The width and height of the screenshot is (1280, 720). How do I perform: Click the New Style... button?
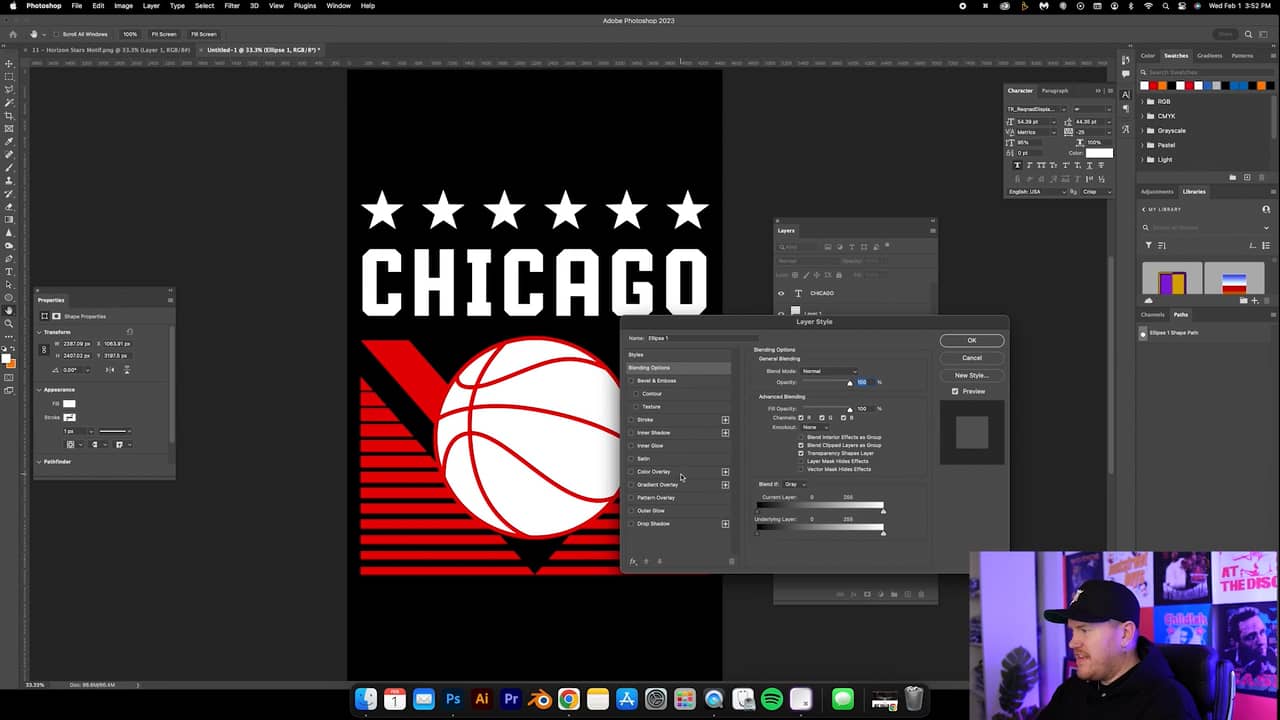[x=971, y=375]
